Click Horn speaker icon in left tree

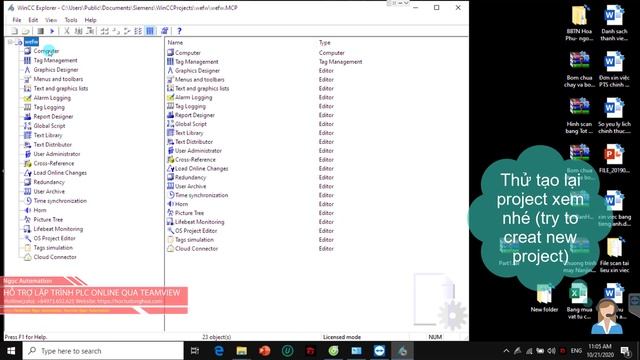point(27,210)
